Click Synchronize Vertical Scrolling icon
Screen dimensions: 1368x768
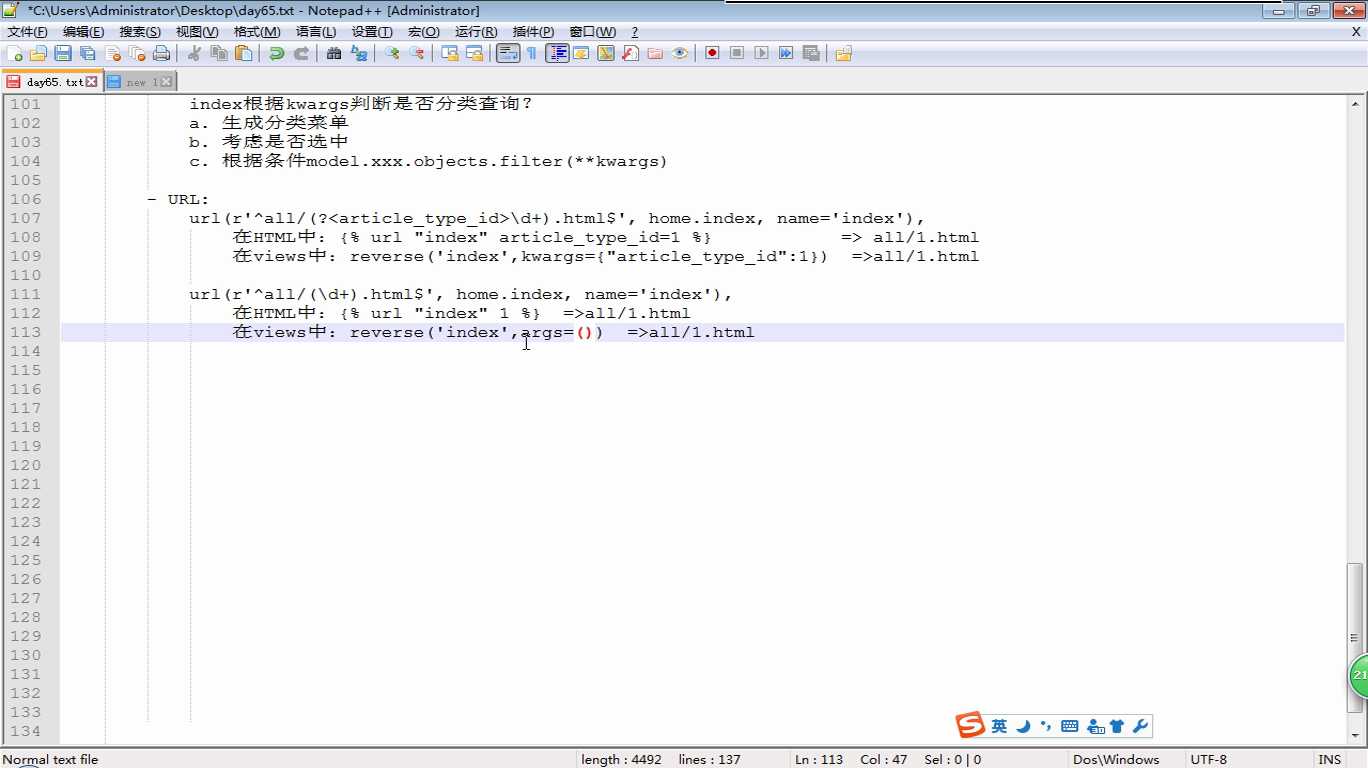coord(450,53)
